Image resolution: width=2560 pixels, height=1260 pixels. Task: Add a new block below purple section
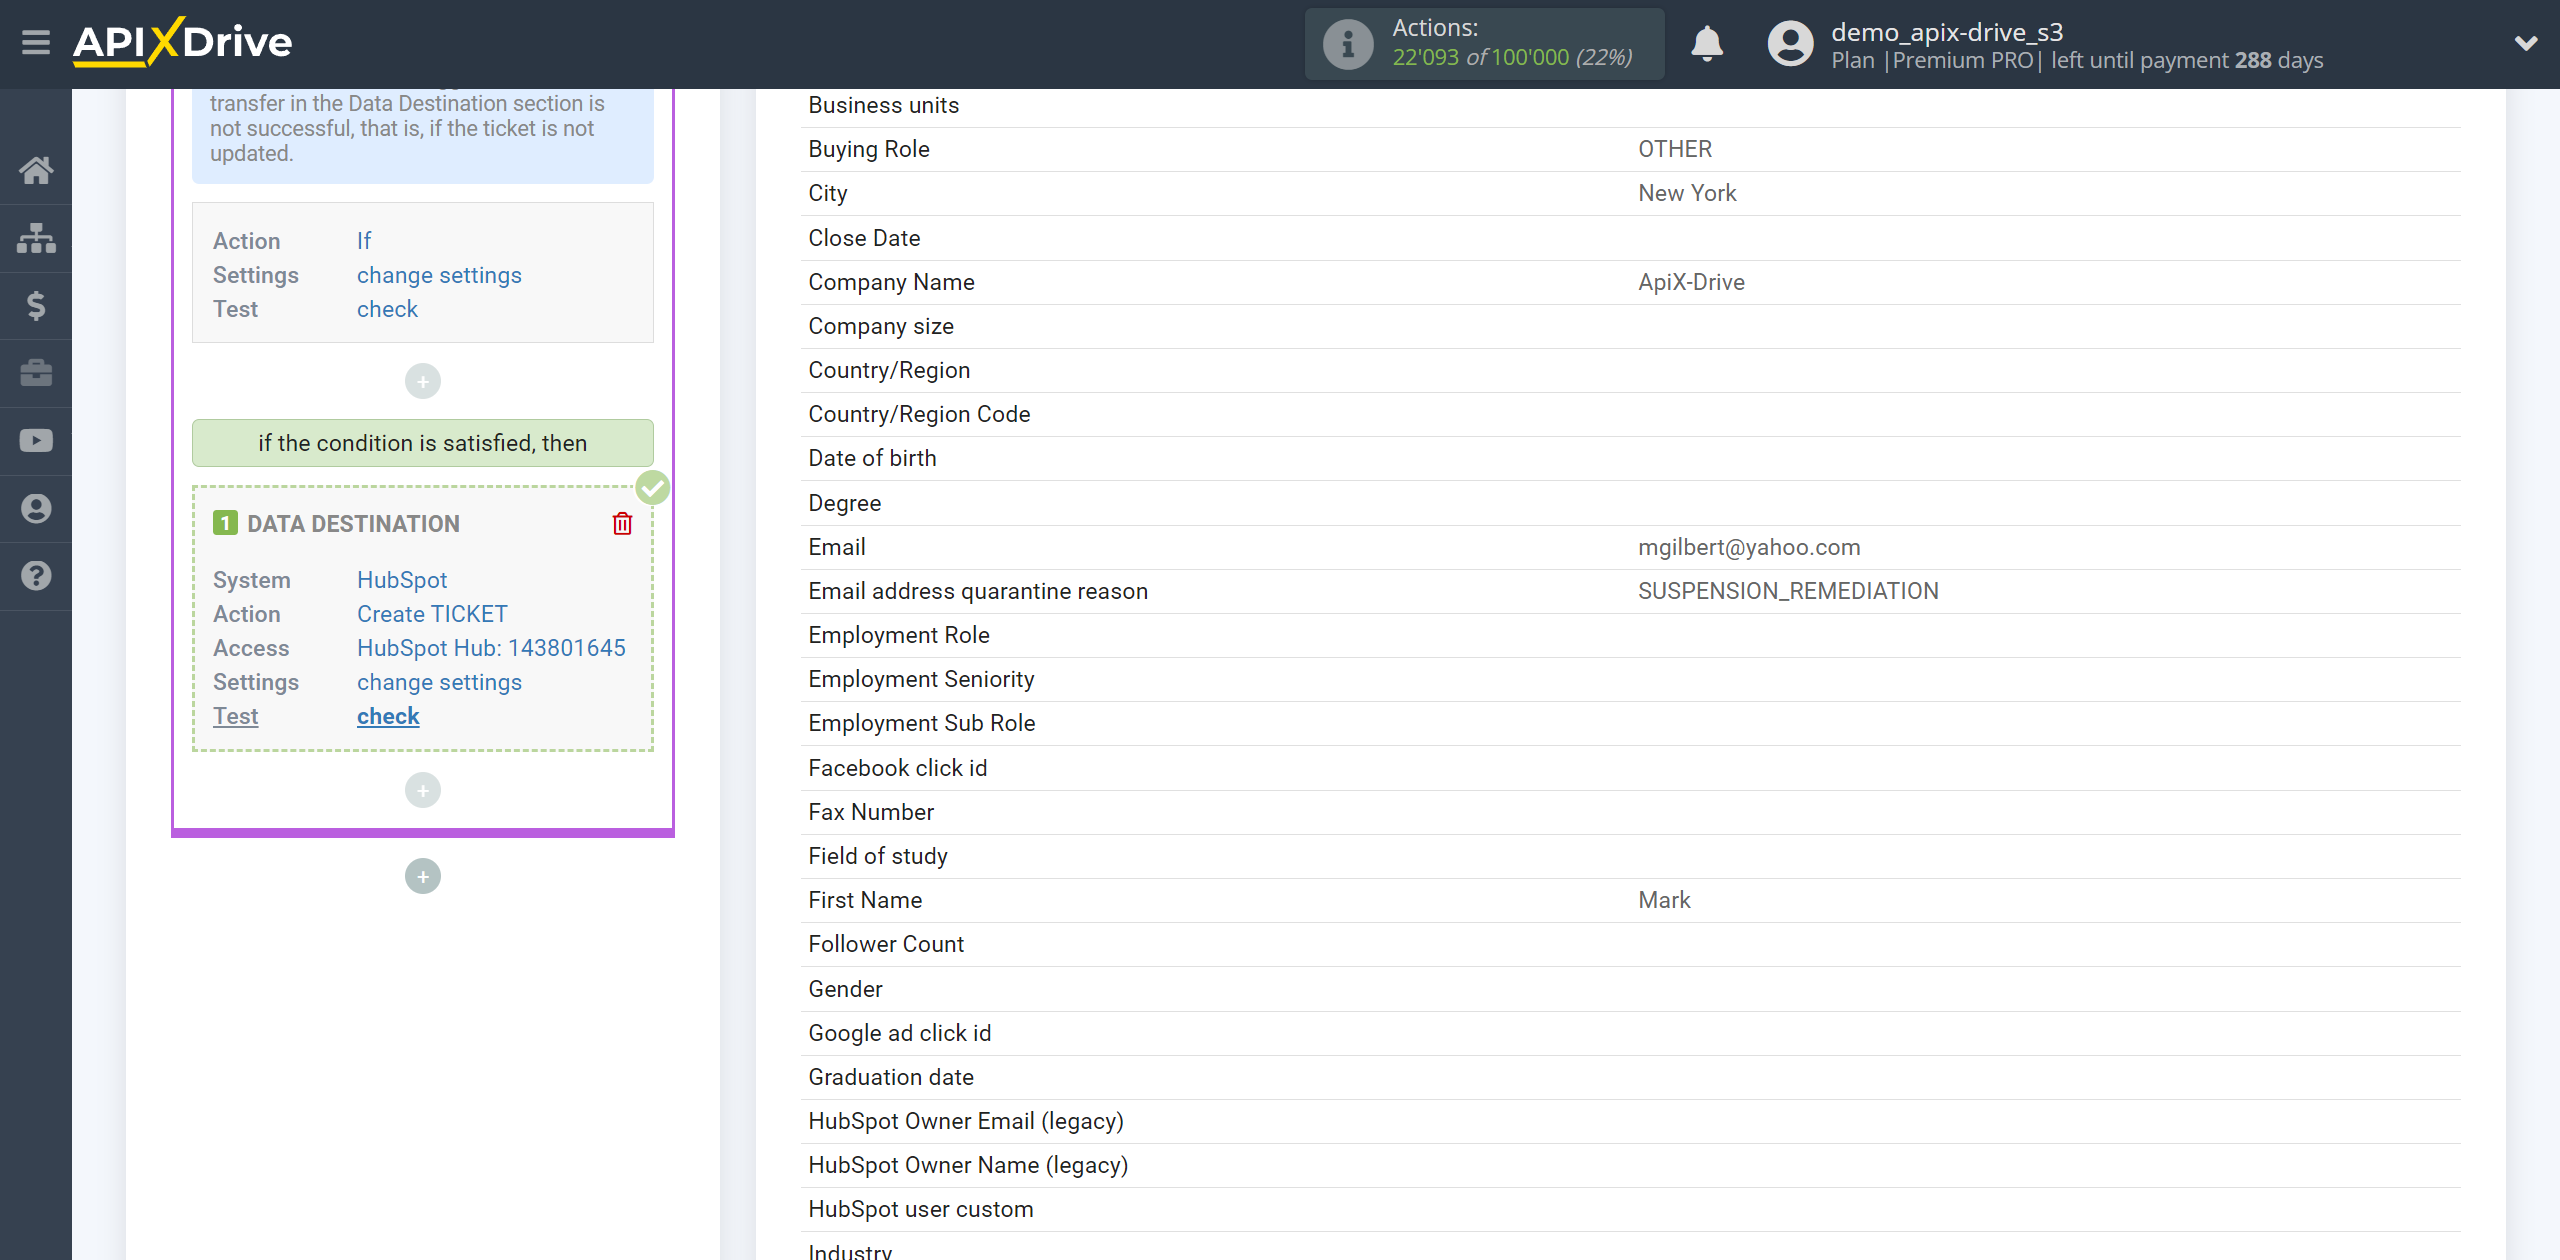pos(423,876)
